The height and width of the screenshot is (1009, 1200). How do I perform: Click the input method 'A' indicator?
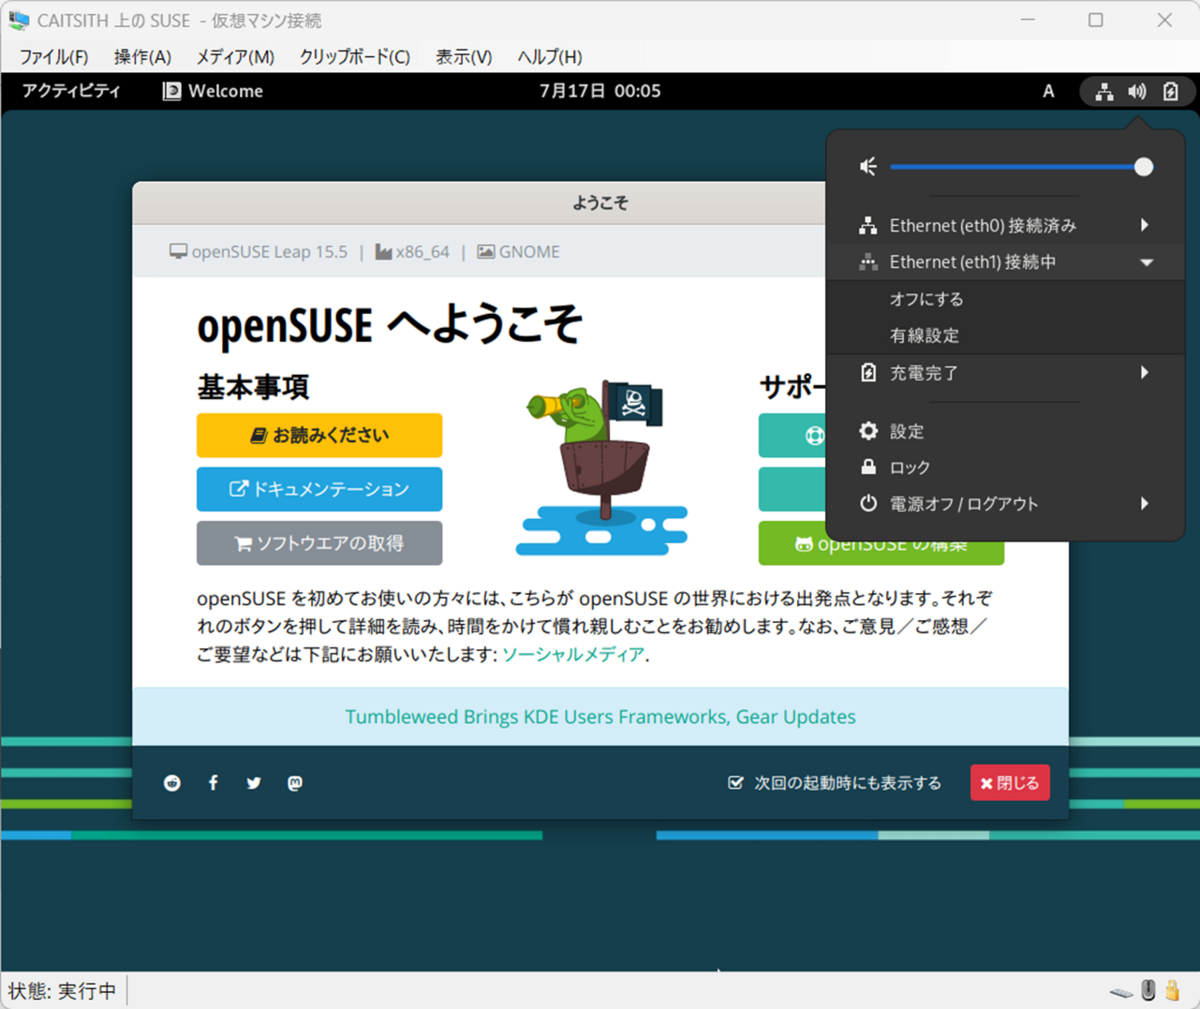(x=1048, y=91)
